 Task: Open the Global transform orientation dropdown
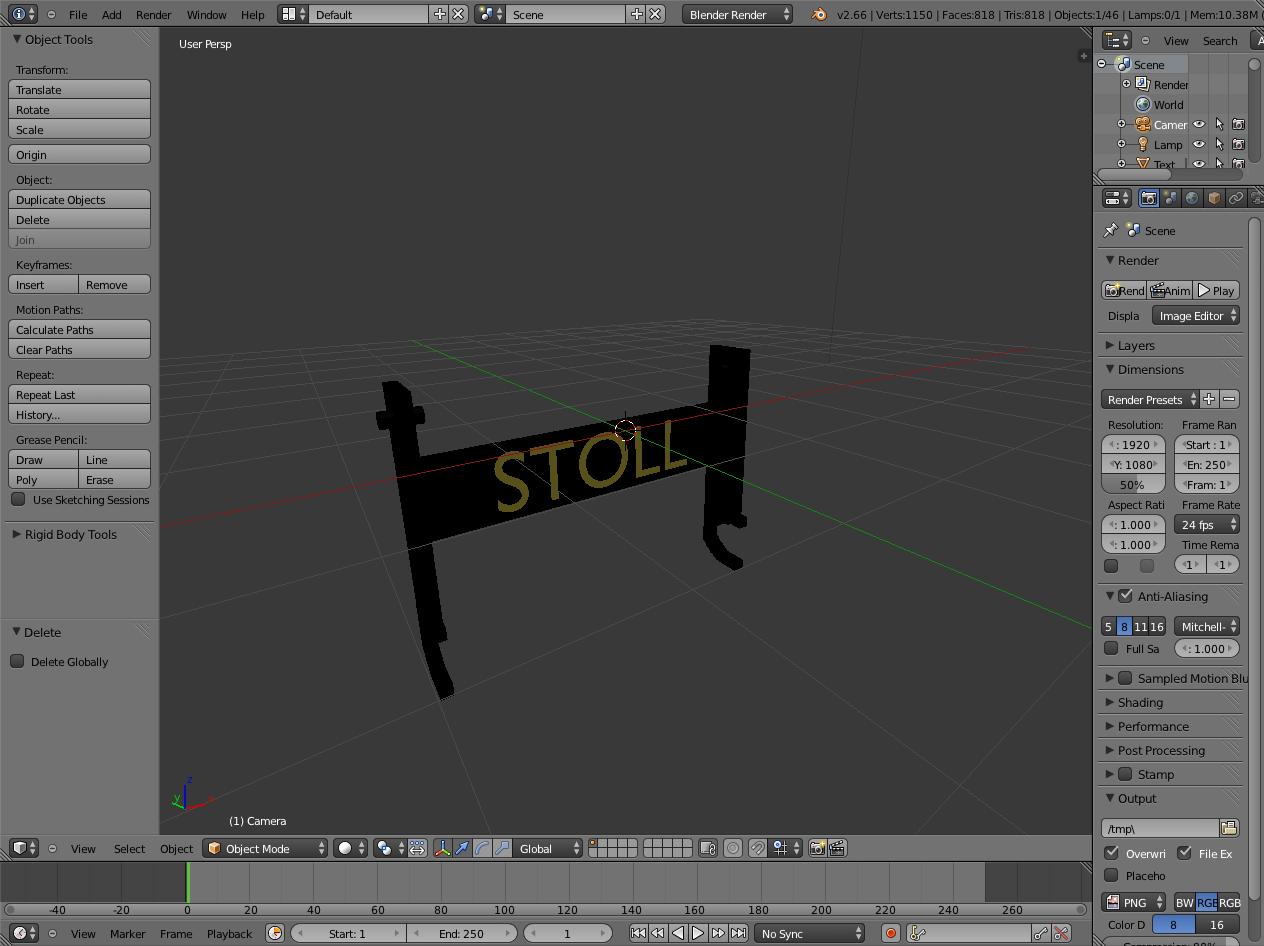[548, 848]
